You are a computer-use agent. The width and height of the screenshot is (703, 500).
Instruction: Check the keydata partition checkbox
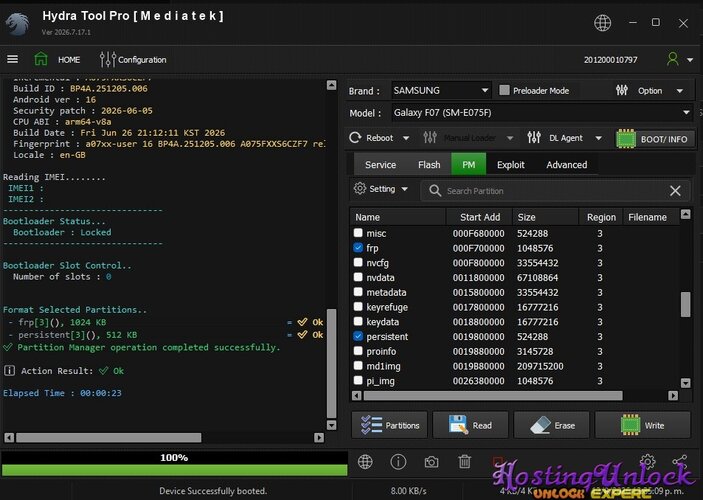tap(358, 321)
